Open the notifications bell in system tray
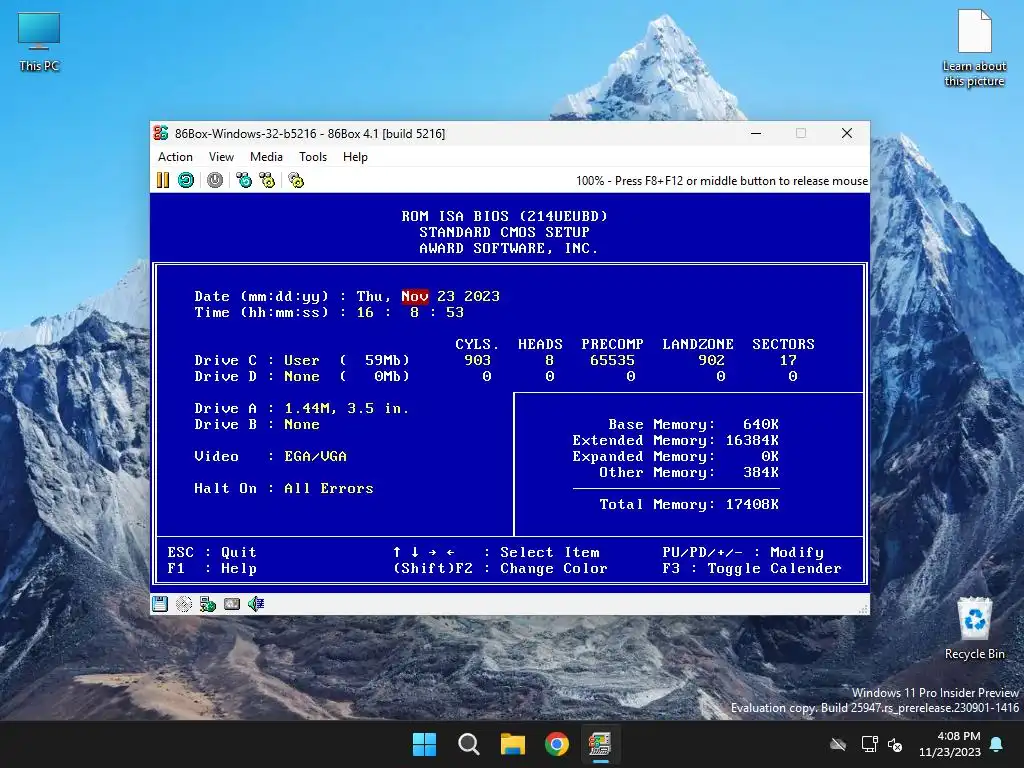 996,744
